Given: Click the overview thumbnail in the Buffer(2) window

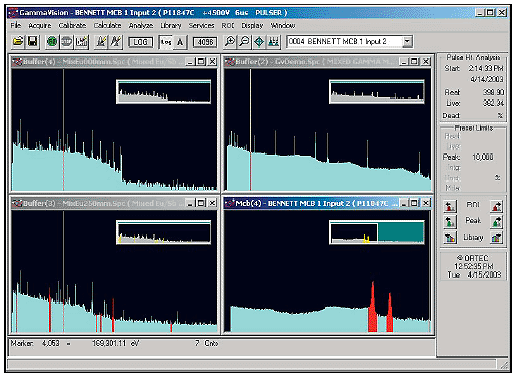Looking at the screenshot, I should coord(377,92).
